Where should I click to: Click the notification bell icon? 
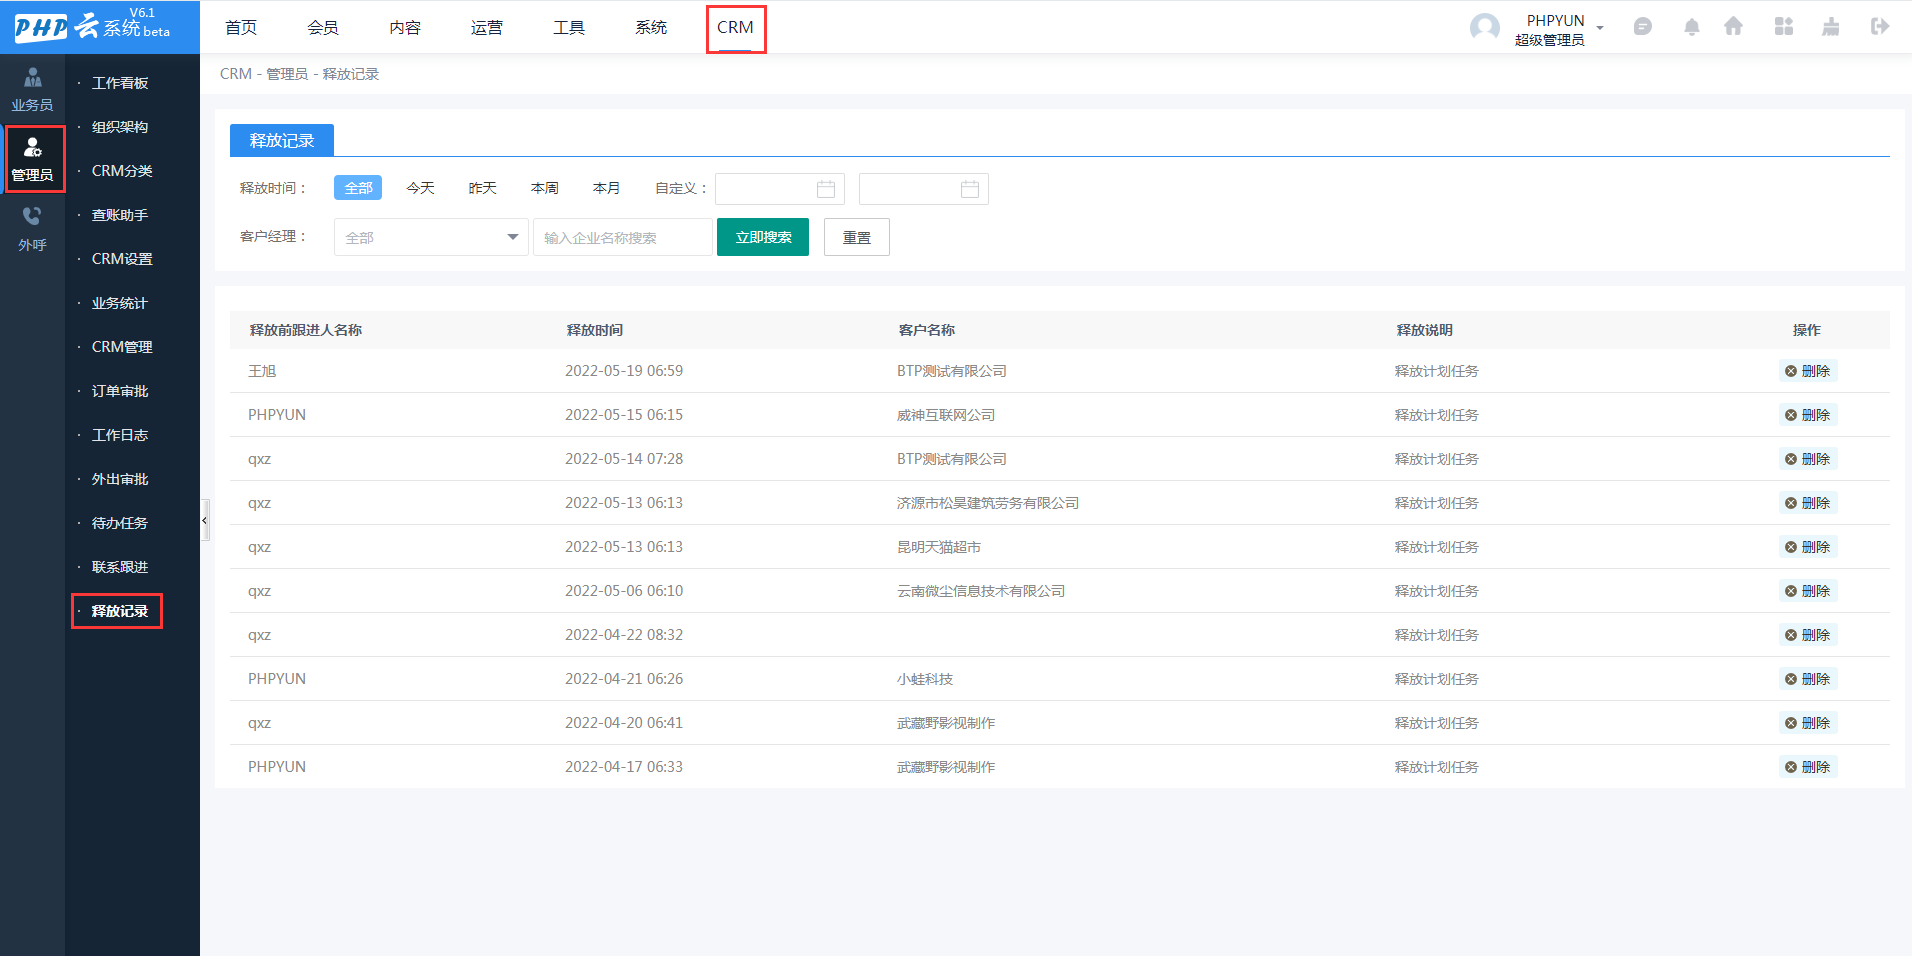pos(1691,27)
